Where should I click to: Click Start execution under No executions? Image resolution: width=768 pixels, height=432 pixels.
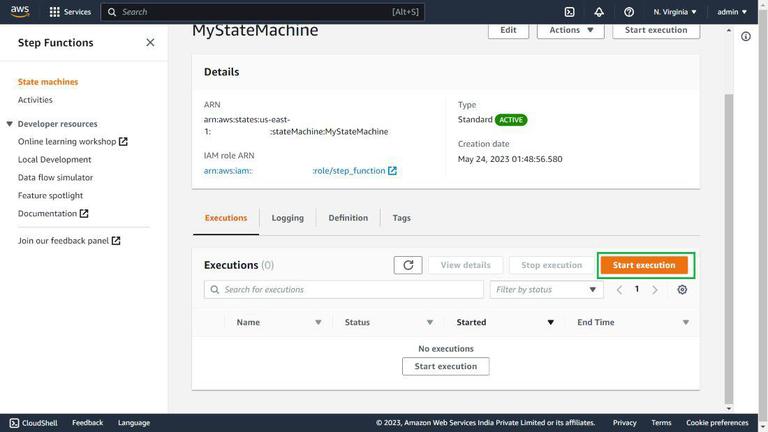pyautogui.click(x=445, y=366)
